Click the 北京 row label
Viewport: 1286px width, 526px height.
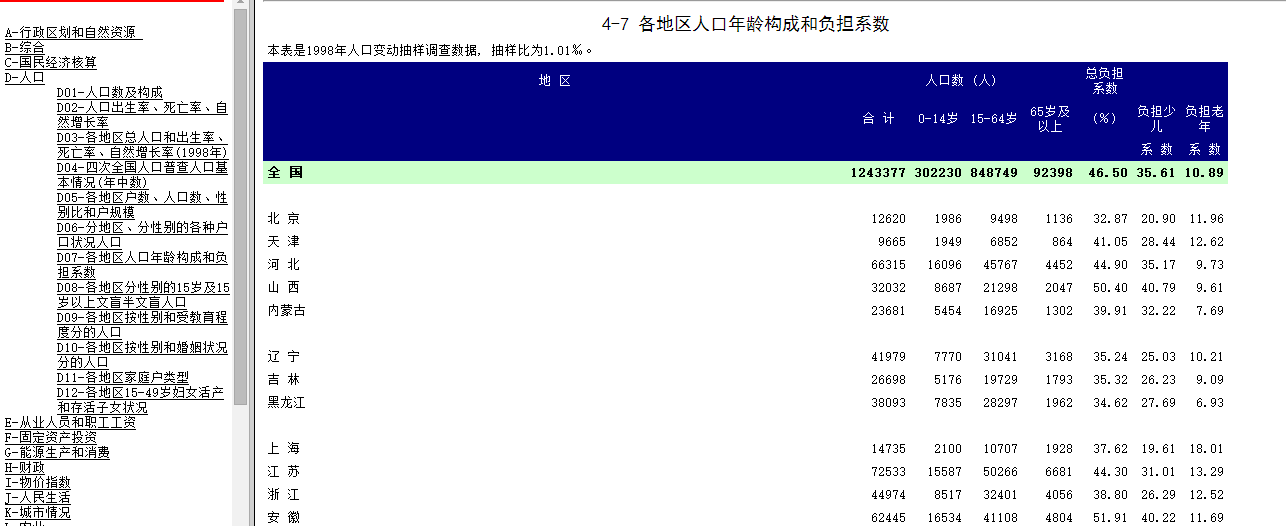click(x=283, y=218)
